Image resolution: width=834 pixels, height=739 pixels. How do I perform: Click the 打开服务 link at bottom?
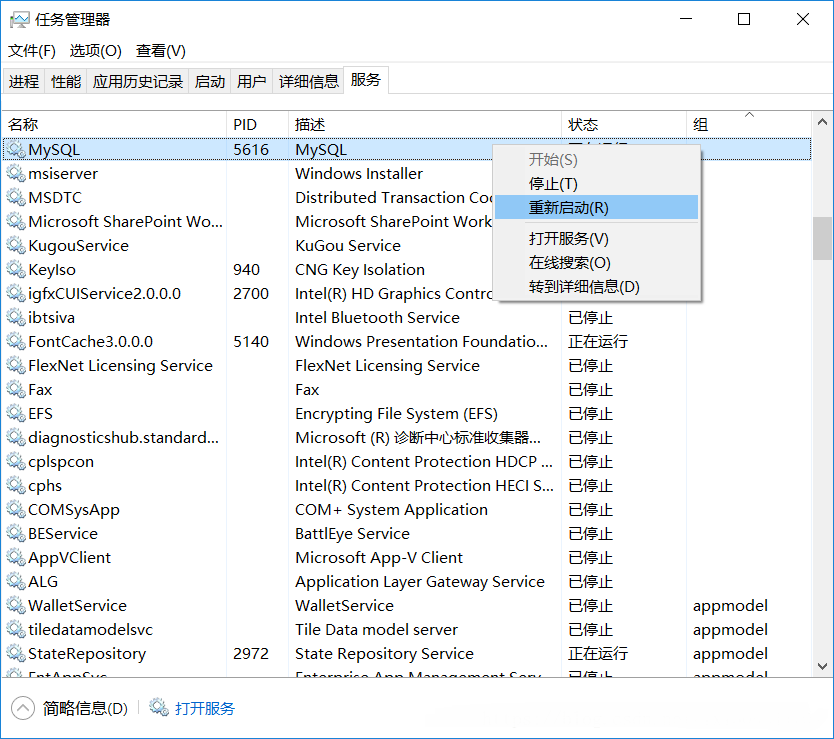(x=205, y=708)
